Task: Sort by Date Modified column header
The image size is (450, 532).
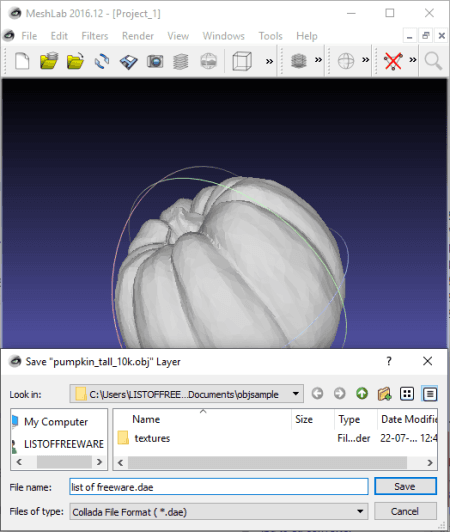Action: [x=408, y=419]
